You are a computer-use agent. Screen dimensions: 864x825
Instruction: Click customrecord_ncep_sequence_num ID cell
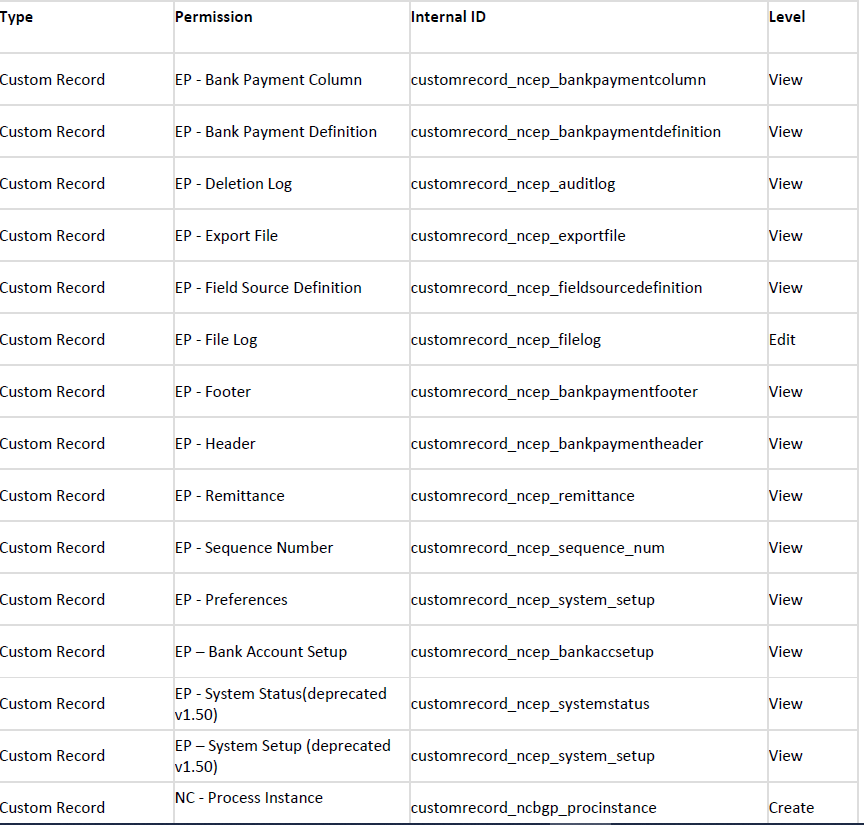(537, 548)
